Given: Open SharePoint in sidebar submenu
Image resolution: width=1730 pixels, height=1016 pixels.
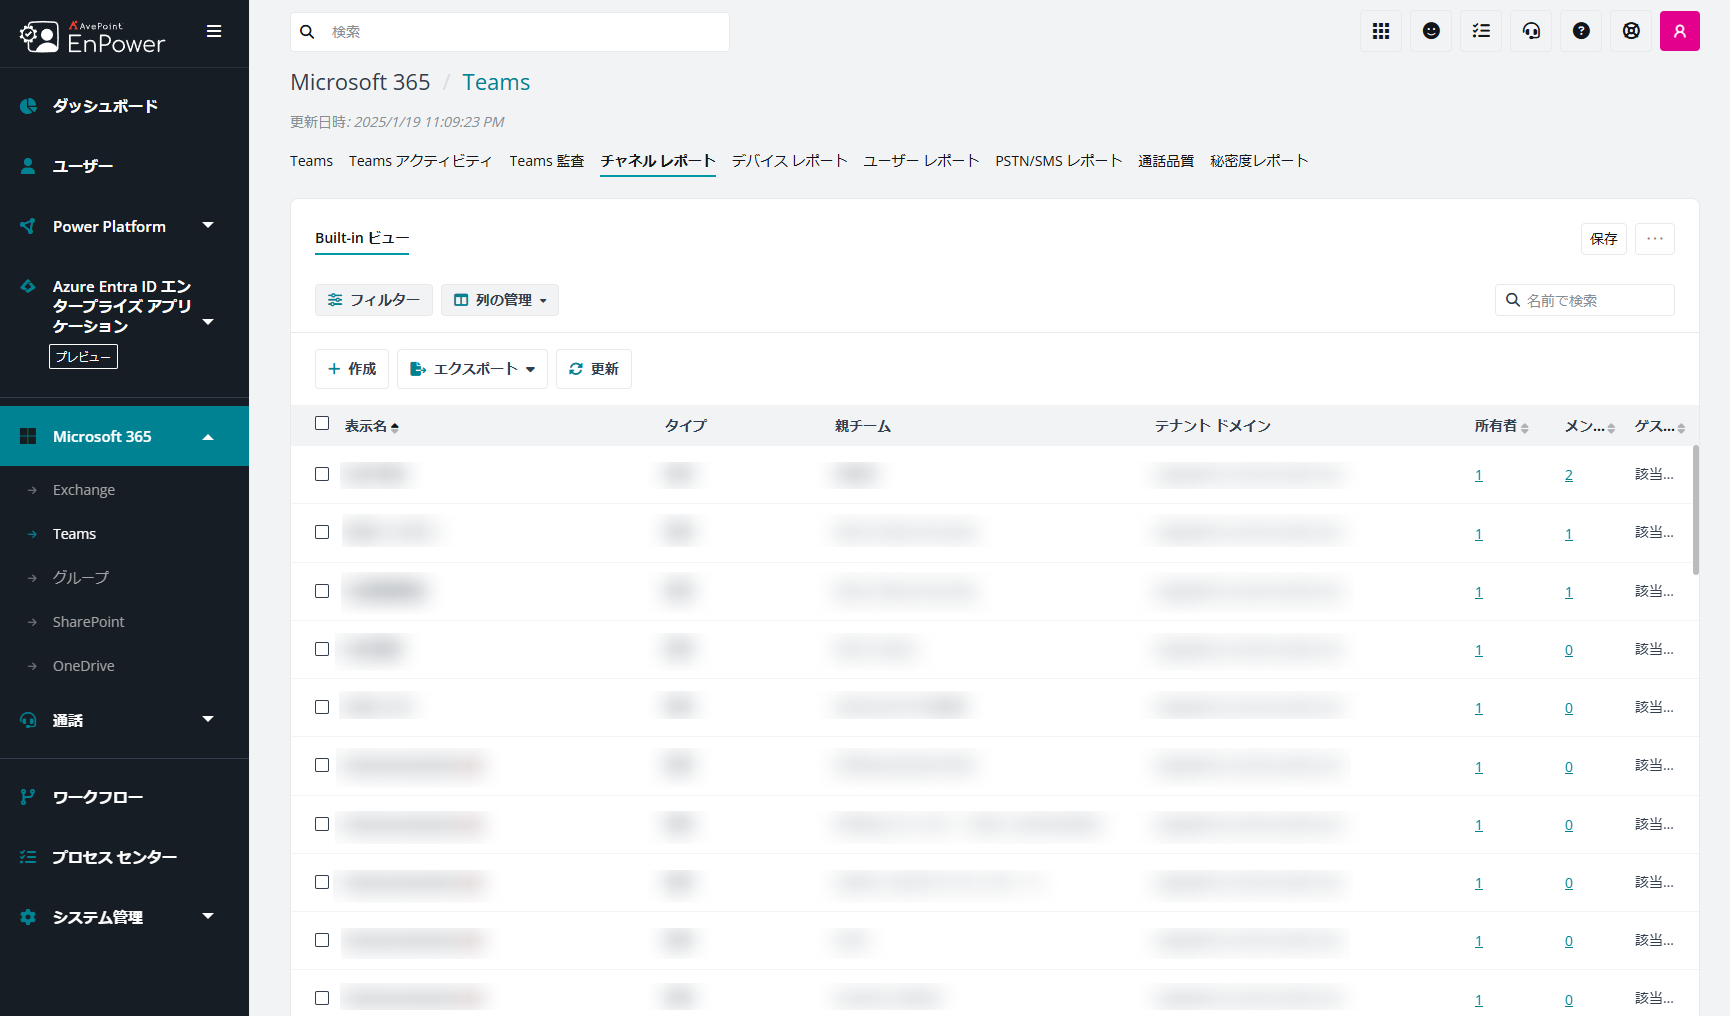Looking at the screenshot, I should (89, 622).
